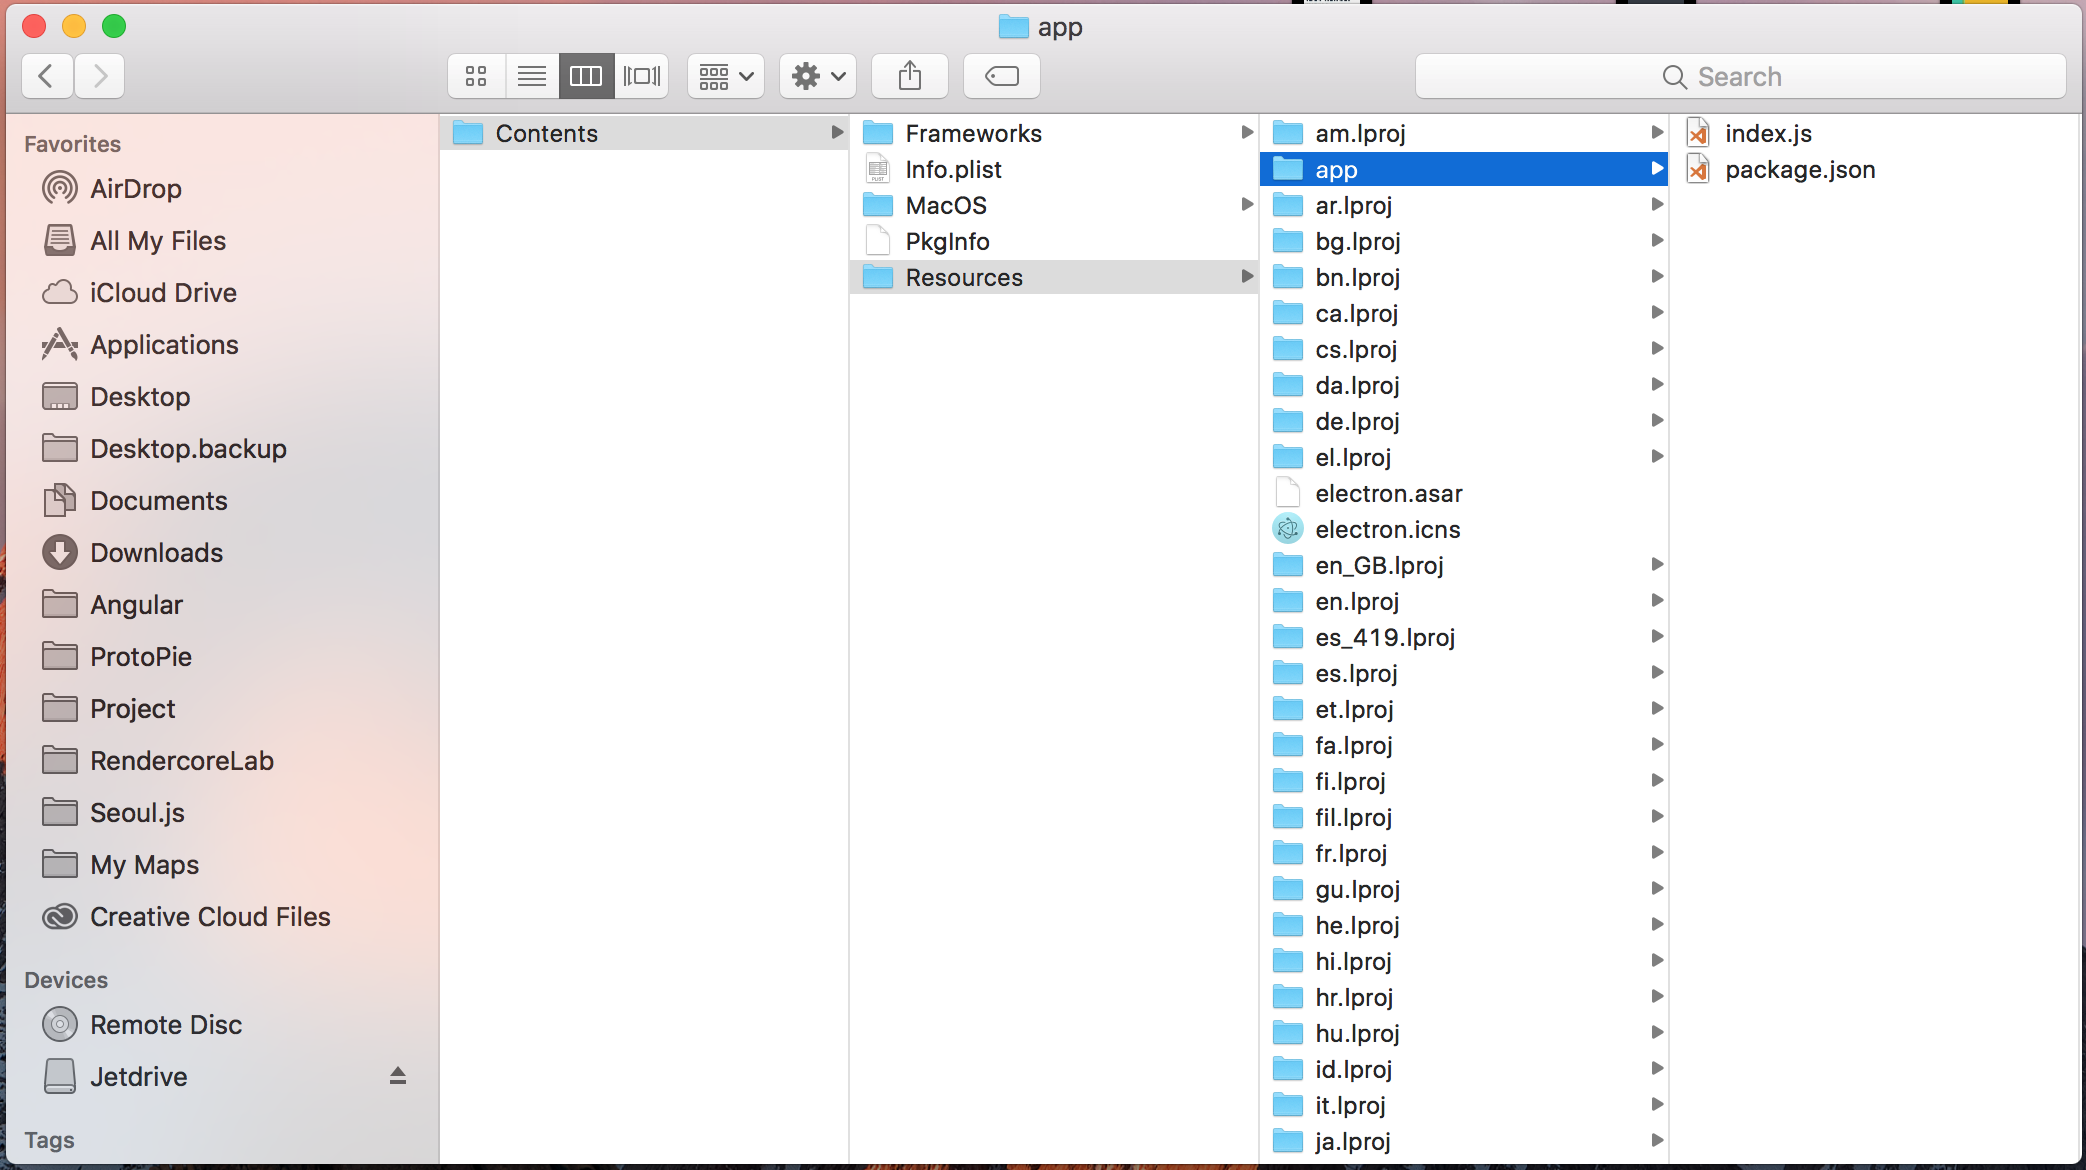Image resolution: width=2086 pixels, height=1170 pixels.
Task: Expand the en_GB.lproj folder arrow
Action: coord(1656,565)
